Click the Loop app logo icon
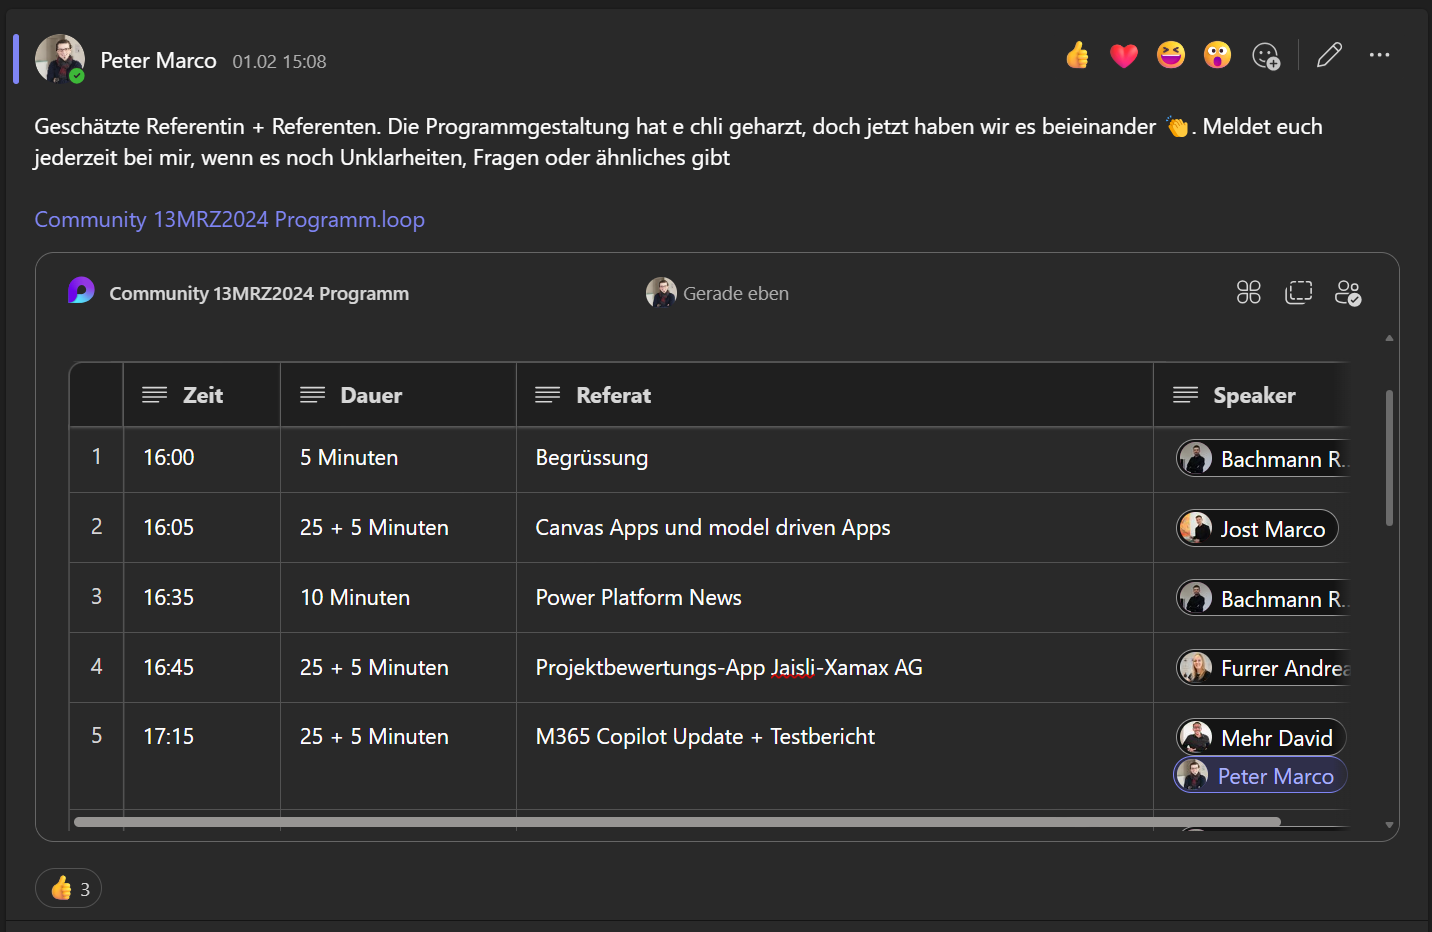This screenshot has width=1432, height=932. [81, 291]
